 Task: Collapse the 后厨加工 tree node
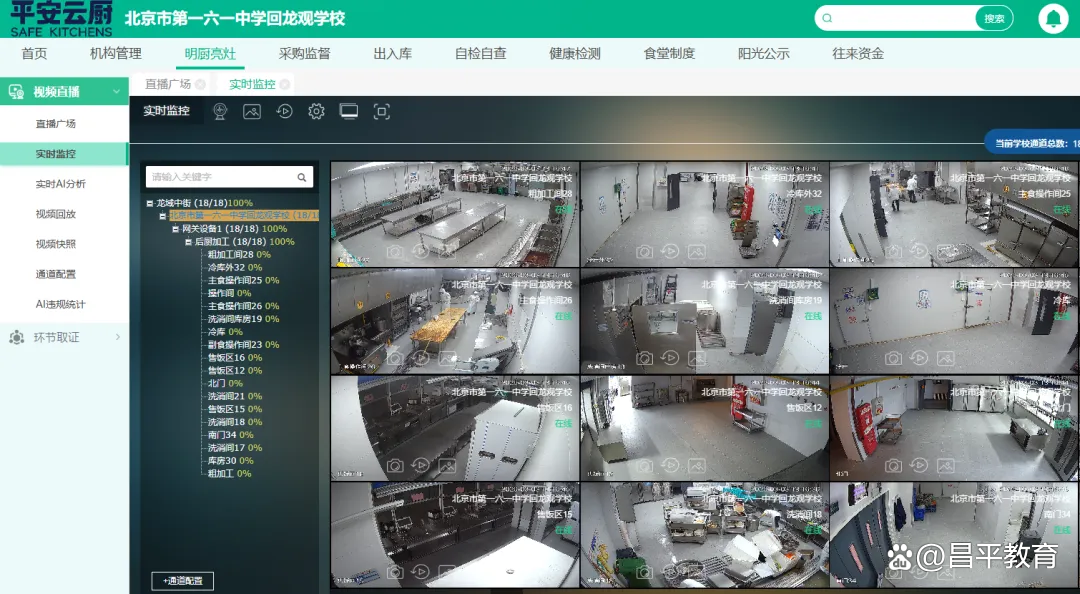(187, 242)
